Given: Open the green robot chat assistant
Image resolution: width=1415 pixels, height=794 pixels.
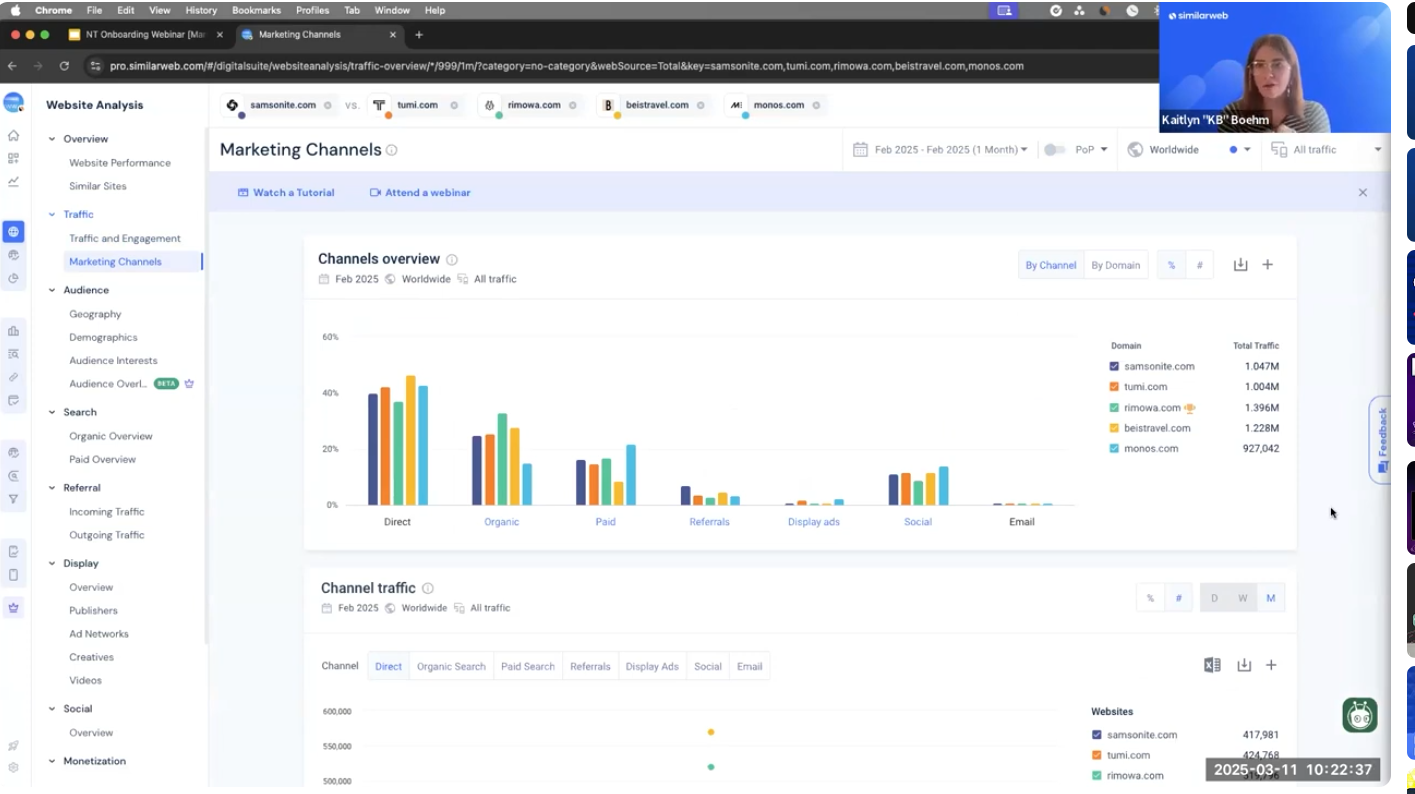Looking at the screenshot, I should [1360, 715].
